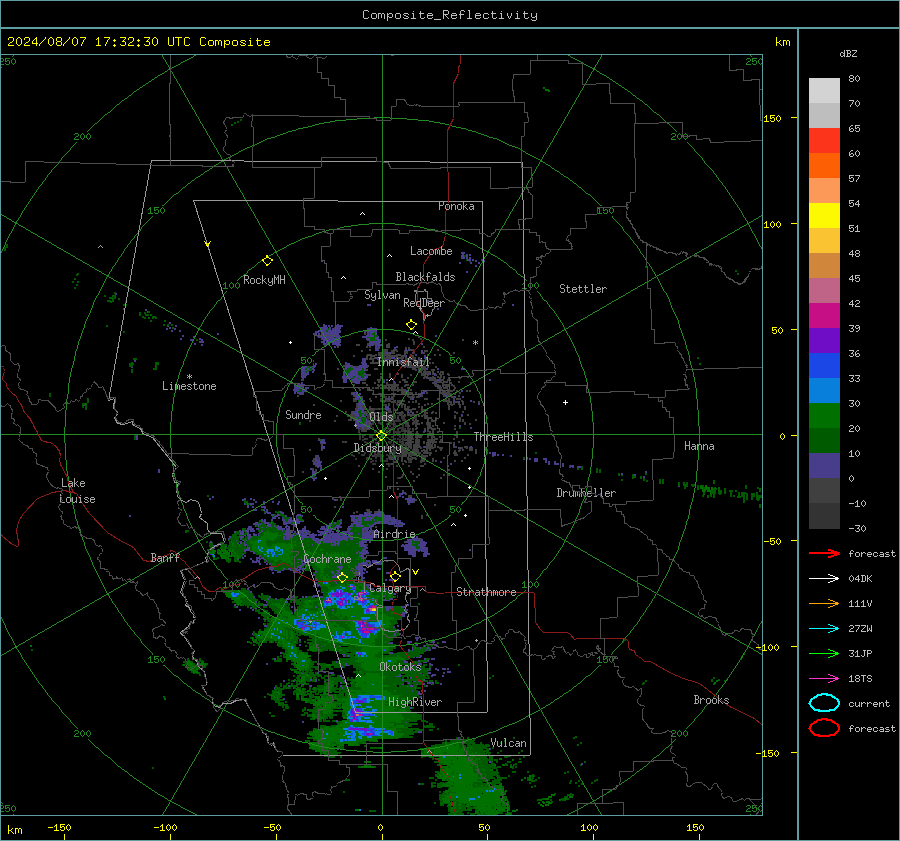
Task: Select the orange 57 dBZ color swatch
Action: pyautogui.click(x=824, y=166)
